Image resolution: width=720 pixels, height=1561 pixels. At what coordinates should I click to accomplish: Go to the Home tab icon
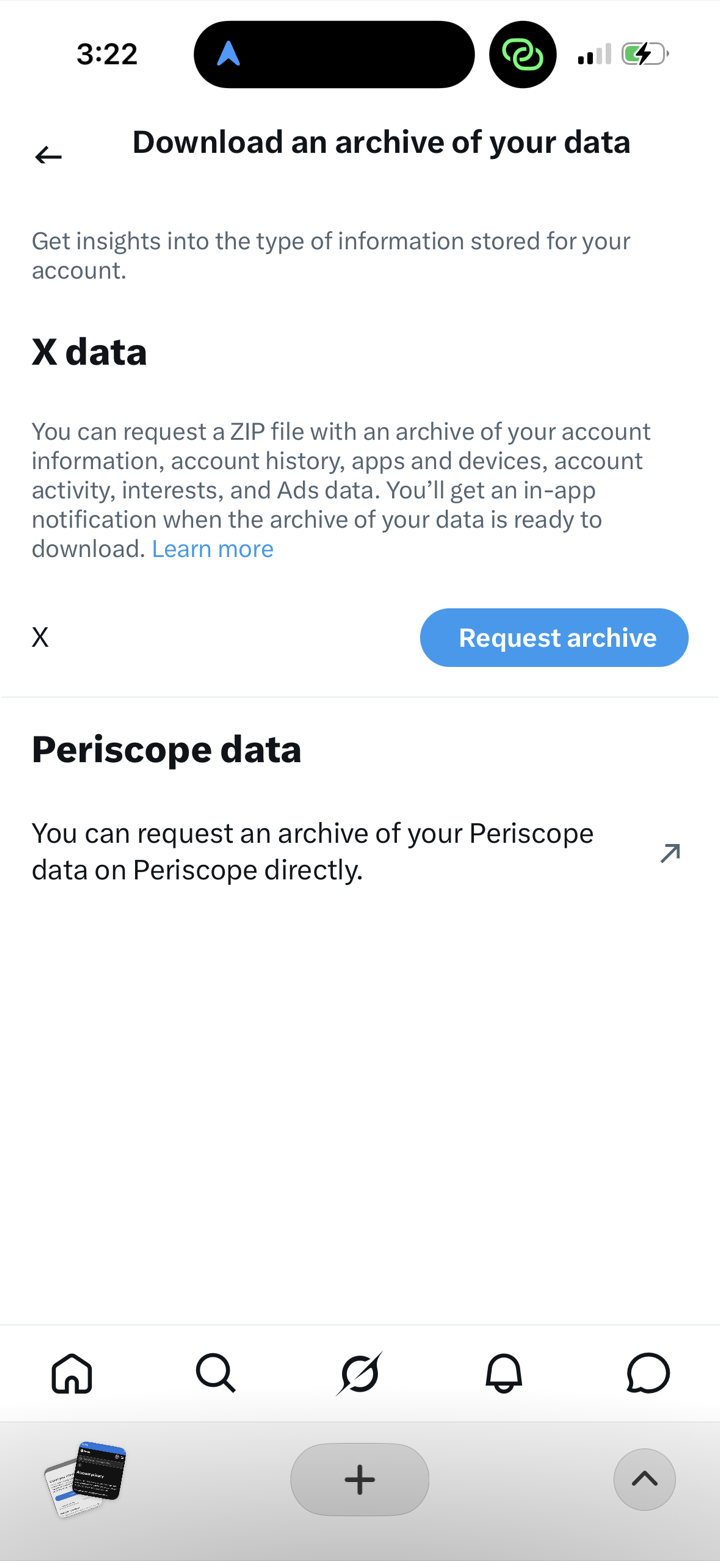click(72, 1373)
